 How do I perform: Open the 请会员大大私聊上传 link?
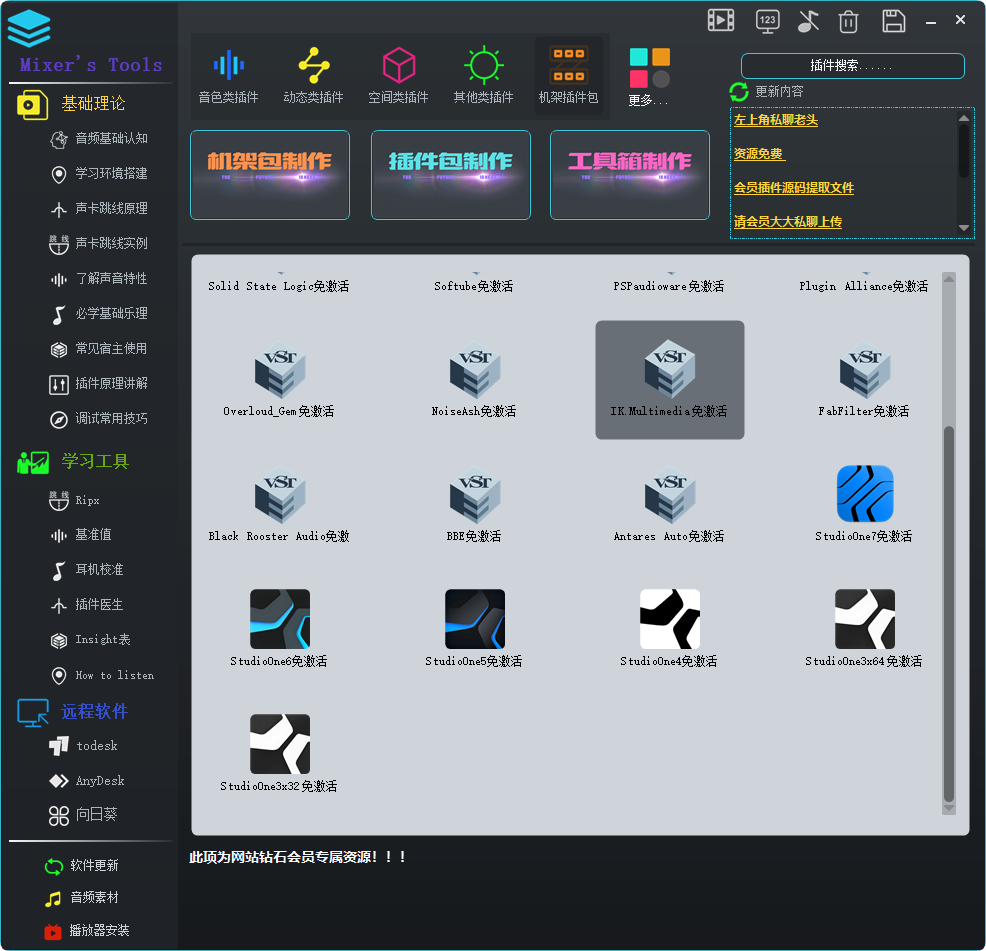787,222
